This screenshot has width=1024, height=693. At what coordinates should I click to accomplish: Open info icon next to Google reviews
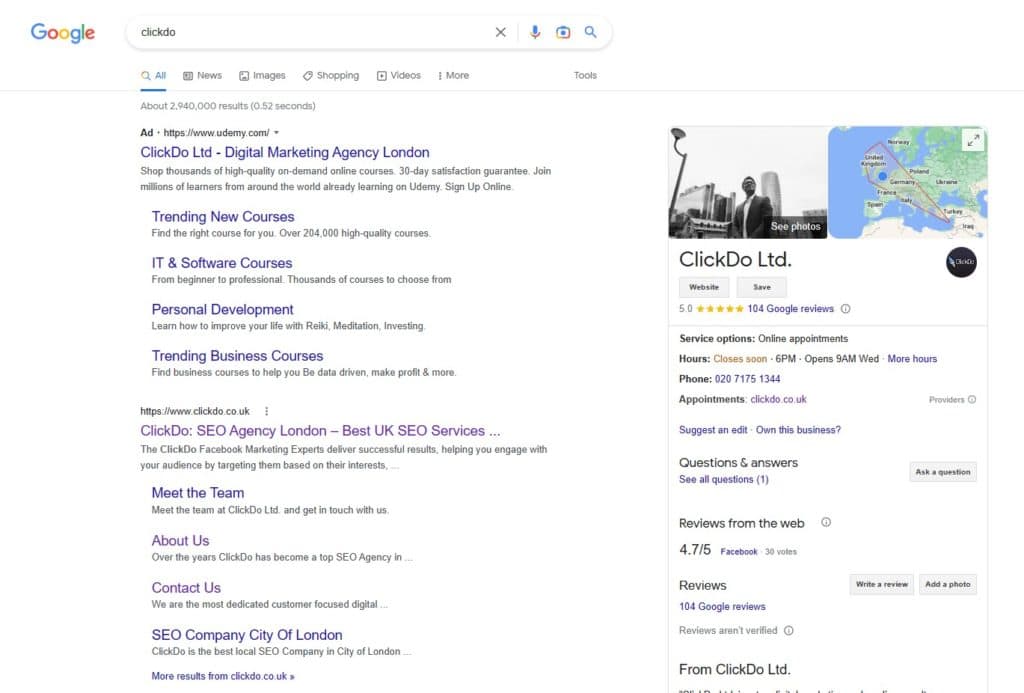click(x=846, y=309)
